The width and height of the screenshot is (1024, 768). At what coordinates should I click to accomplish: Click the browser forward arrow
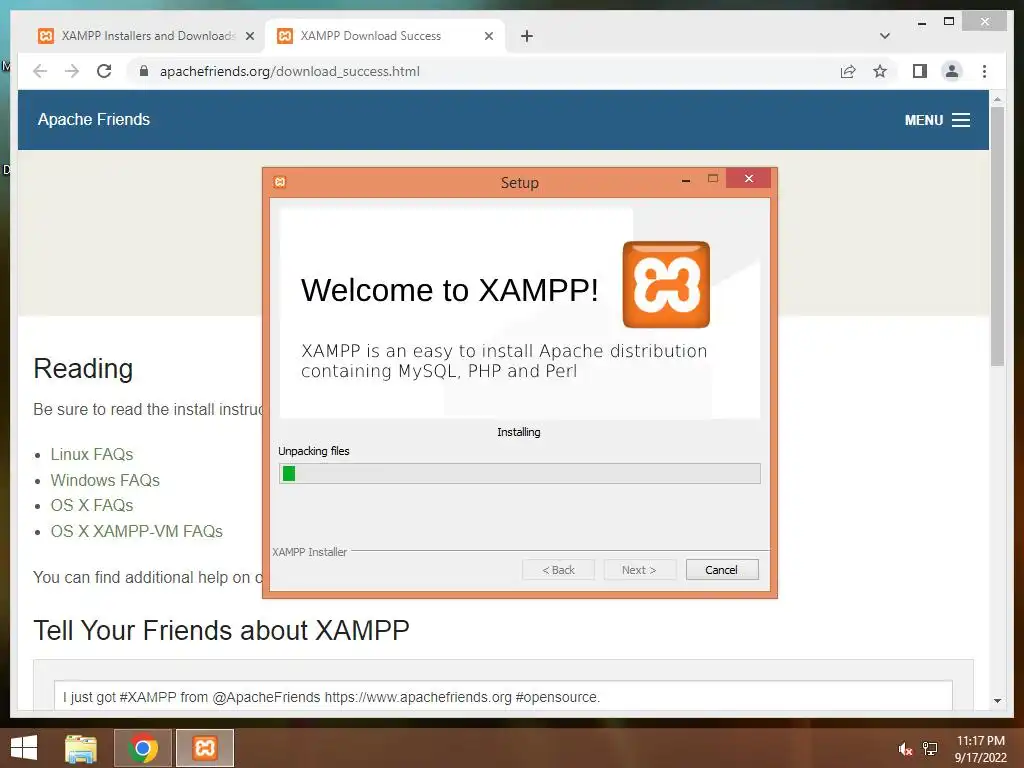(72, 71)
